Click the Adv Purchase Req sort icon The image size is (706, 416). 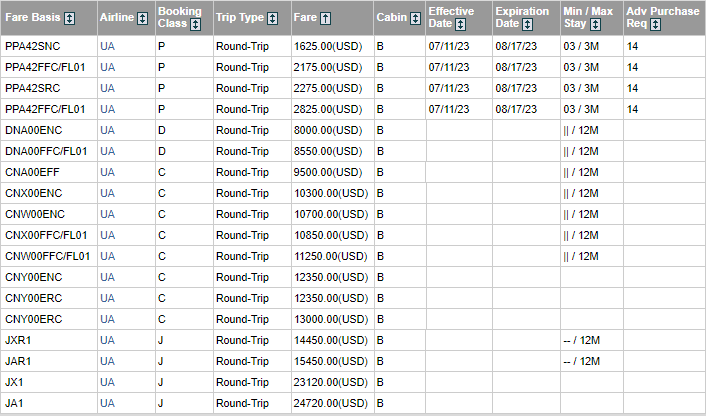655,24
